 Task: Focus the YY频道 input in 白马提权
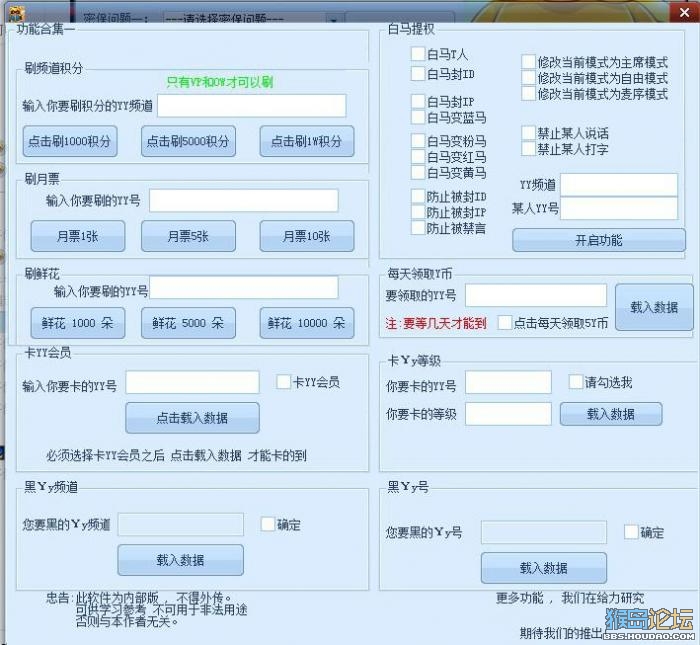[x=619, y=184]
